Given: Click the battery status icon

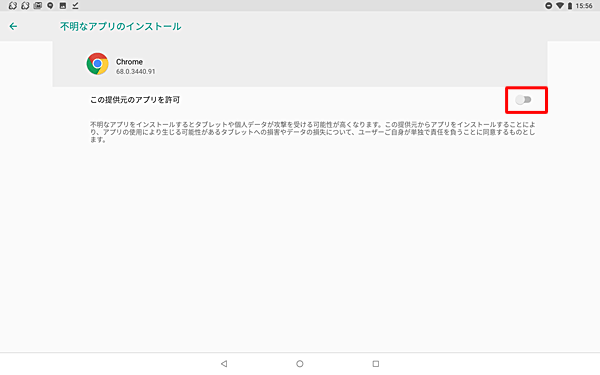Looking at the screenshot, I should tap(570, 6).
